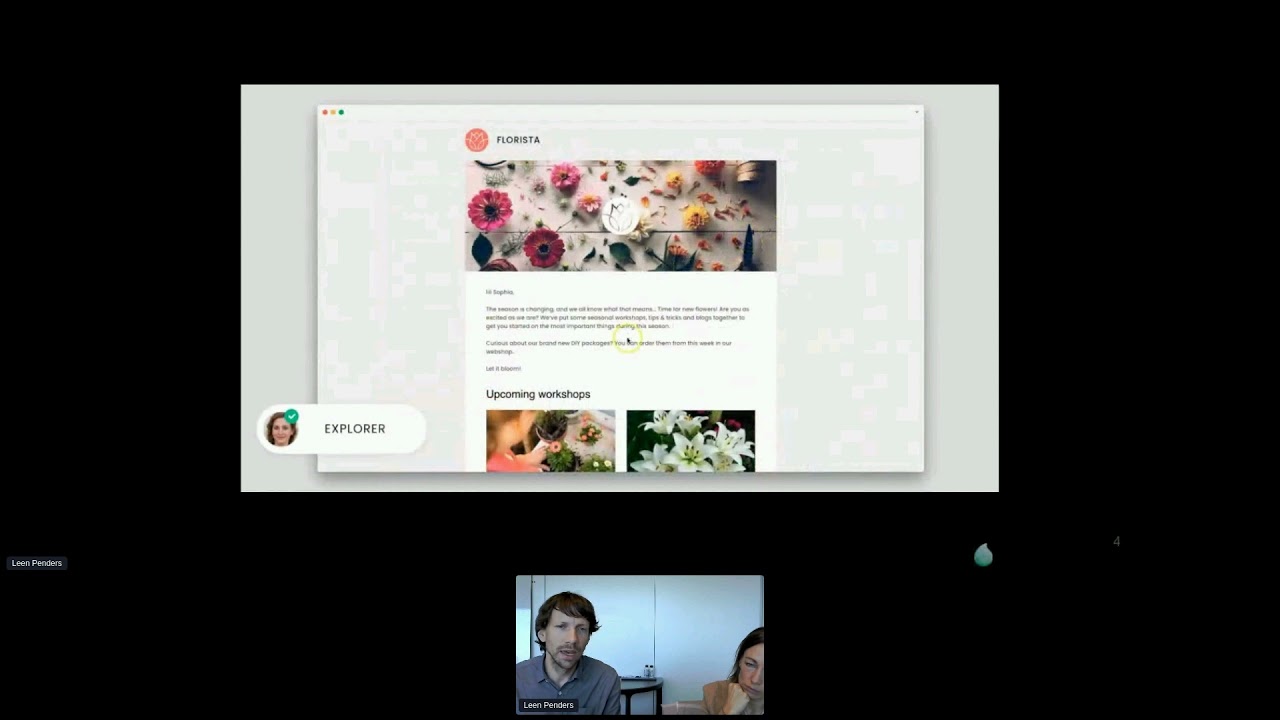The image size is (1280, 720).
Task: Open the white lilies workshop thumbnail
Action: 691,441
